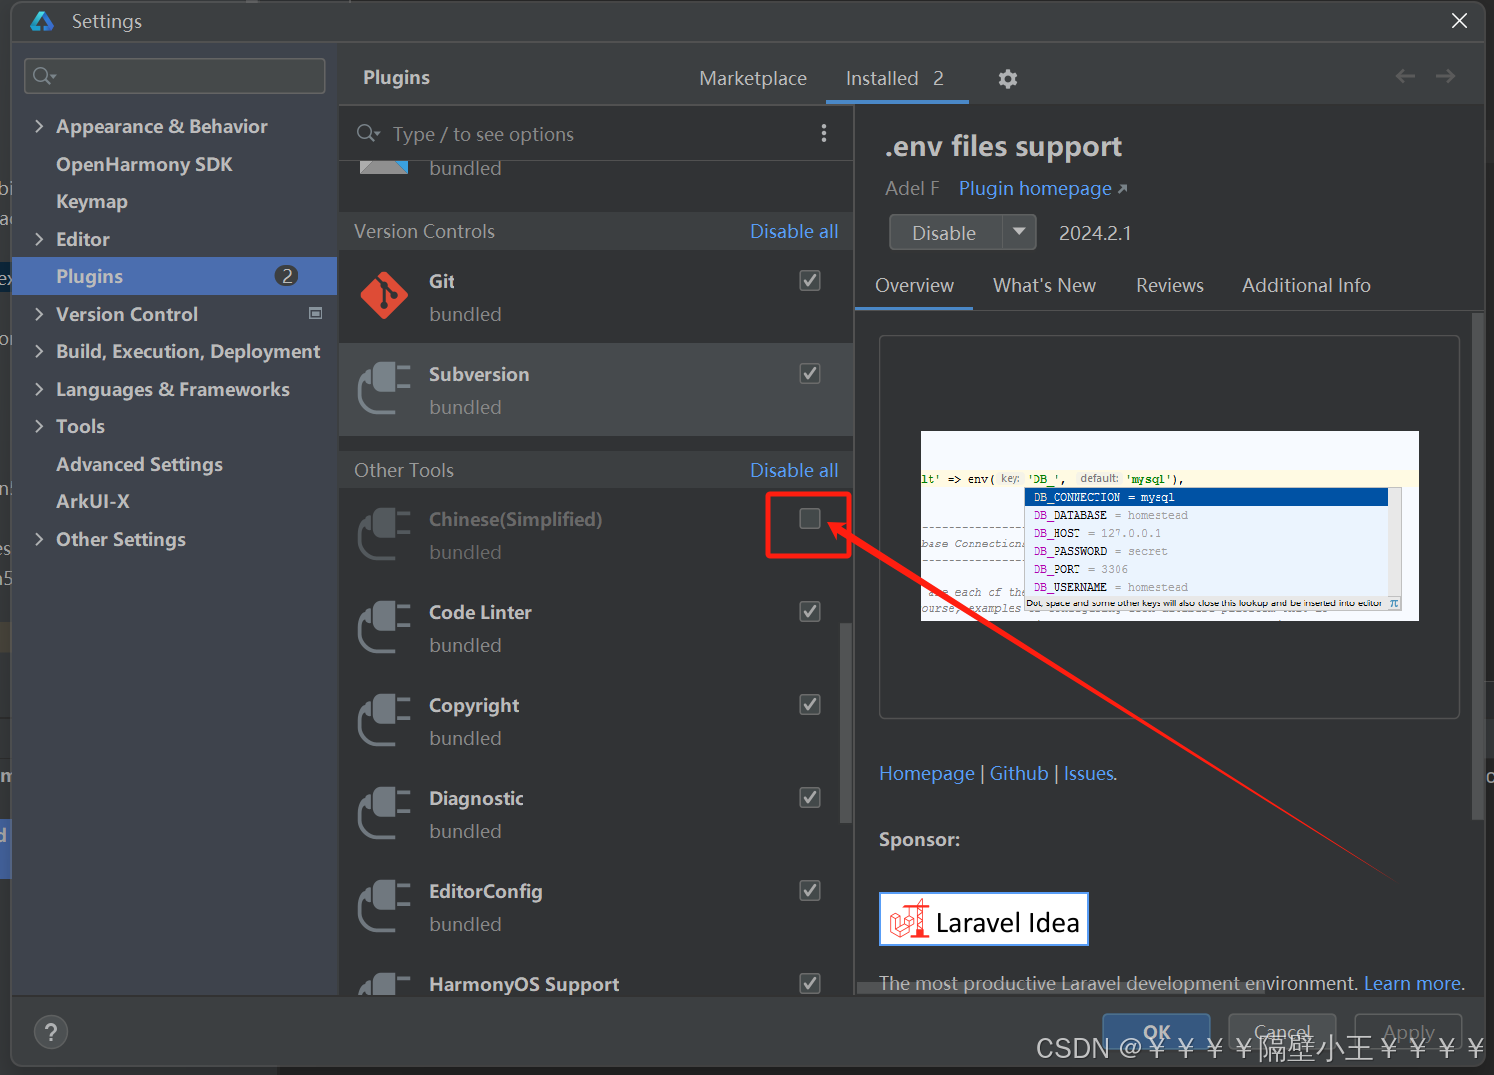The width and height of the screenshot is (1494, 1075).
Task: Uncheck the Diagnostic plugin checkbox
Action: coord(810,798)
